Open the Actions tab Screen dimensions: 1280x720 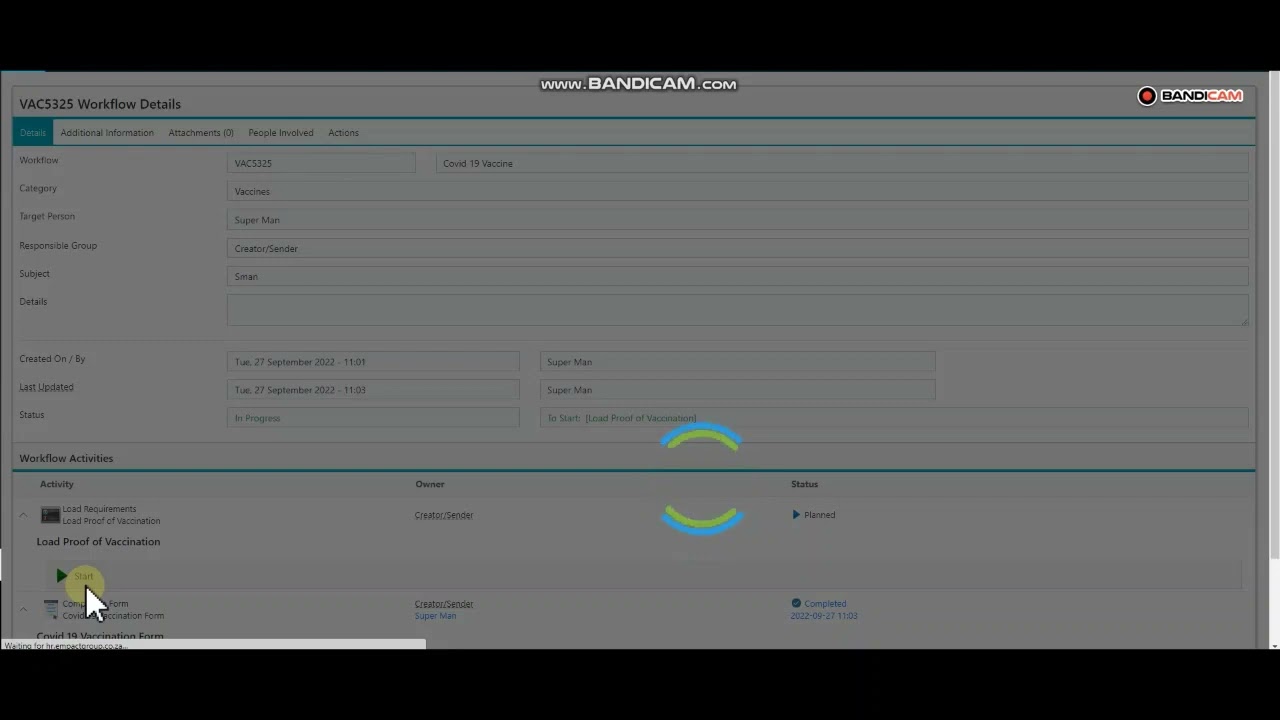click(343, 132)
